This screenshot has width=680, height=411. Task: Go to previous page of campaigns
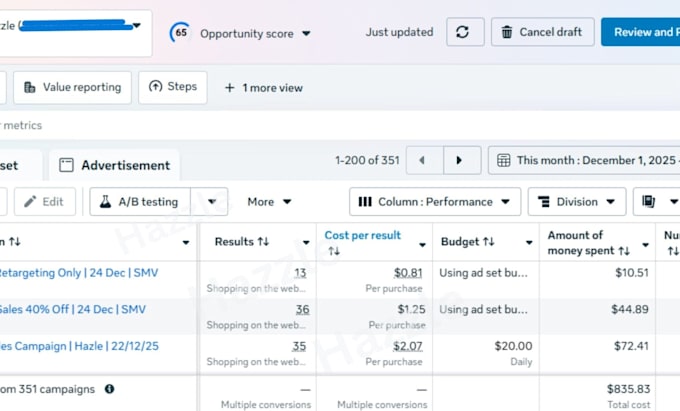pos(425,160)
